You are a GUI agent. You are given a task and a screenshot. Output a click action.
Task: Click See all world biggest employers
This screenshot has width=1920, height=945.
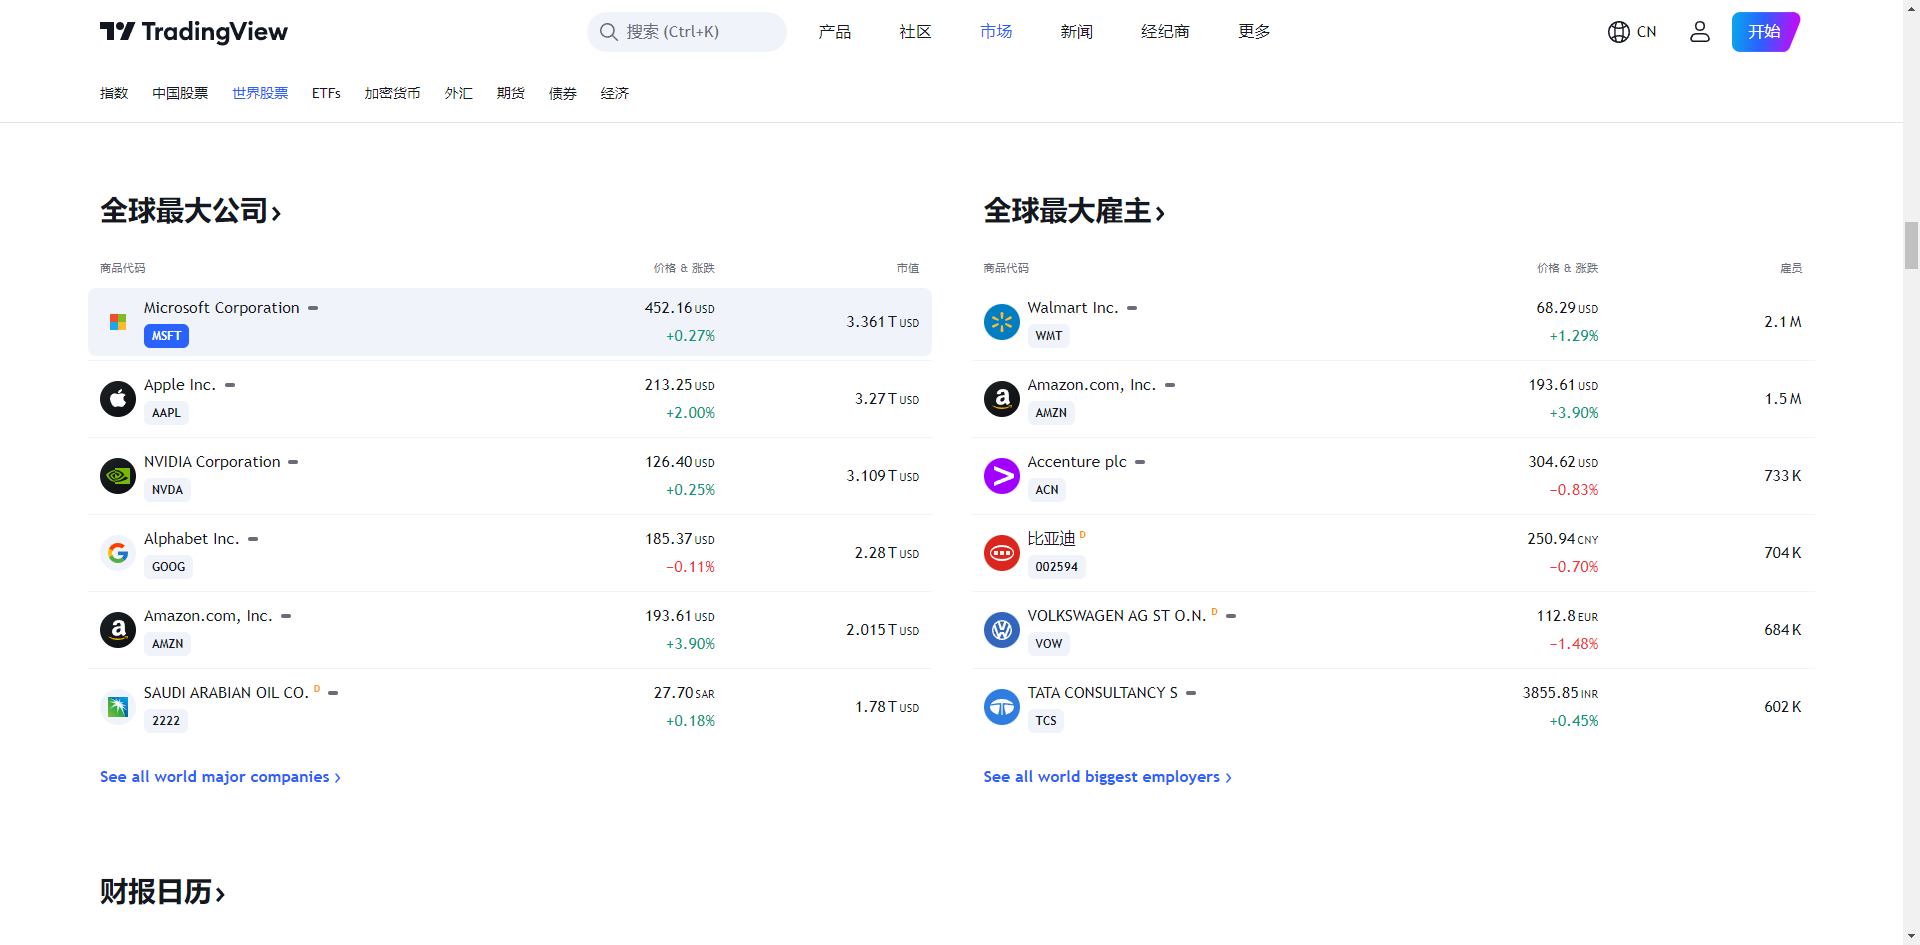click(x=1108, y=777)
